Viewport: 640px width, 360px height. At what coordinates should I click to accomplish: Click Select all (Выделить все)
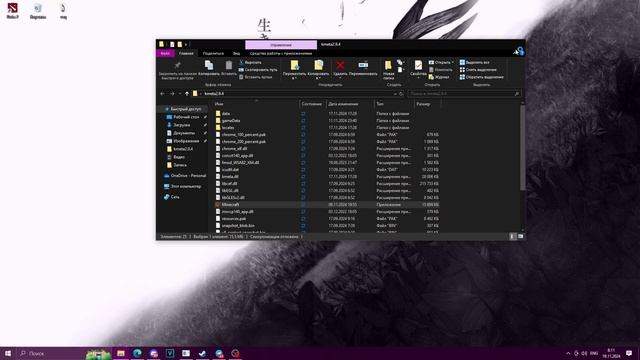pos(474,62)
